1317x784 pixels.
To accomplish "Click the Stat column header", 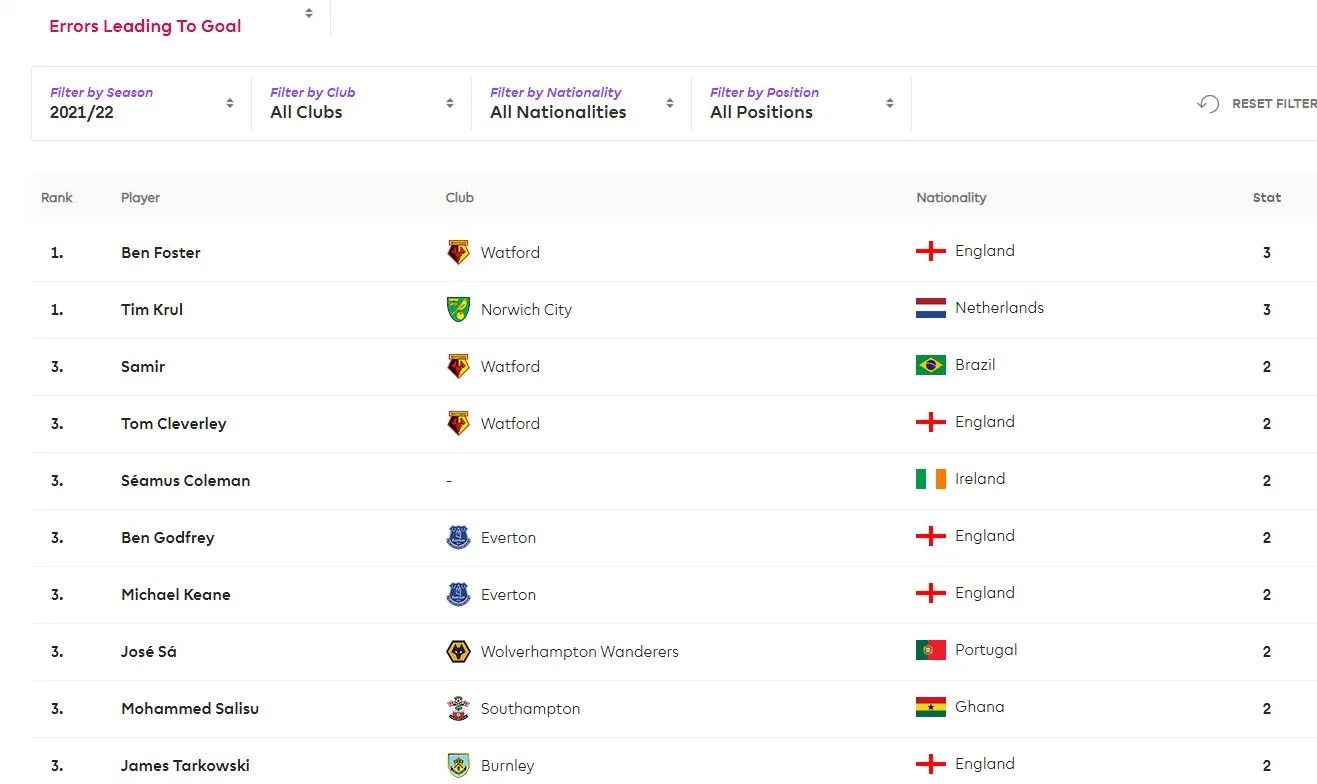I will [x=1266, y=197].
